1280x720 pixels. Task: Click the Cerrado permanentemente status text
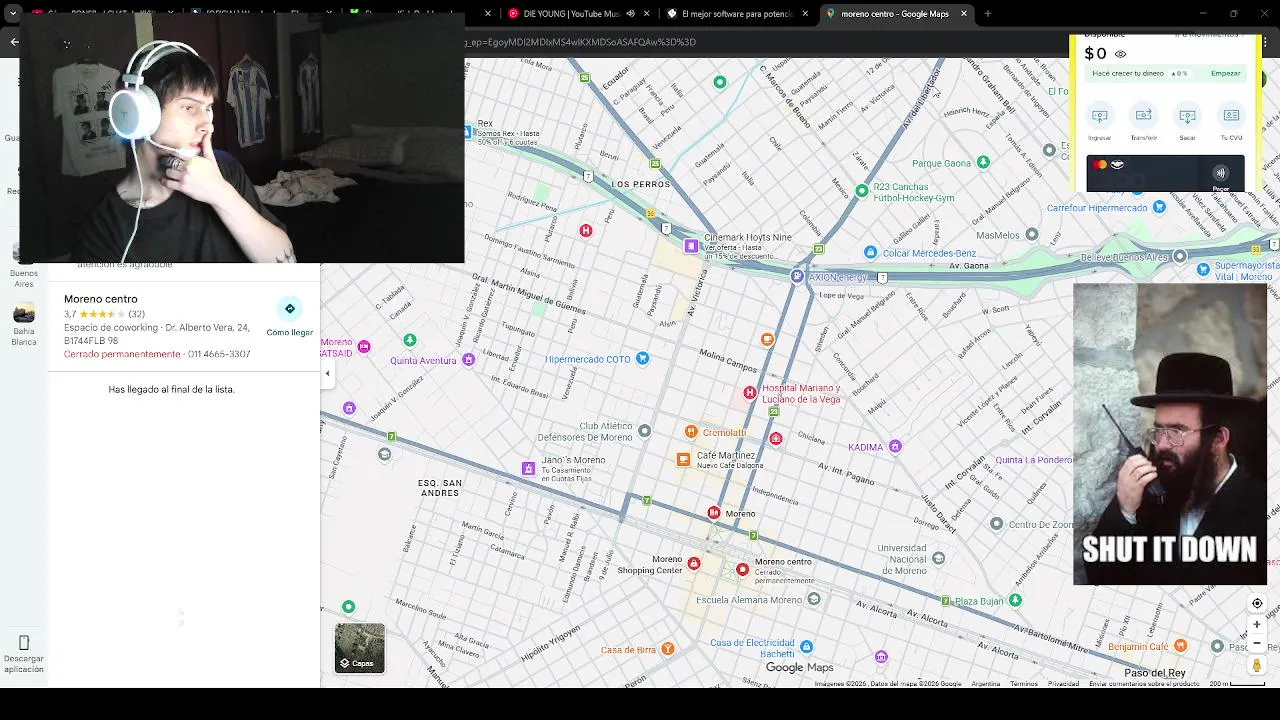[x=122, y=354]
